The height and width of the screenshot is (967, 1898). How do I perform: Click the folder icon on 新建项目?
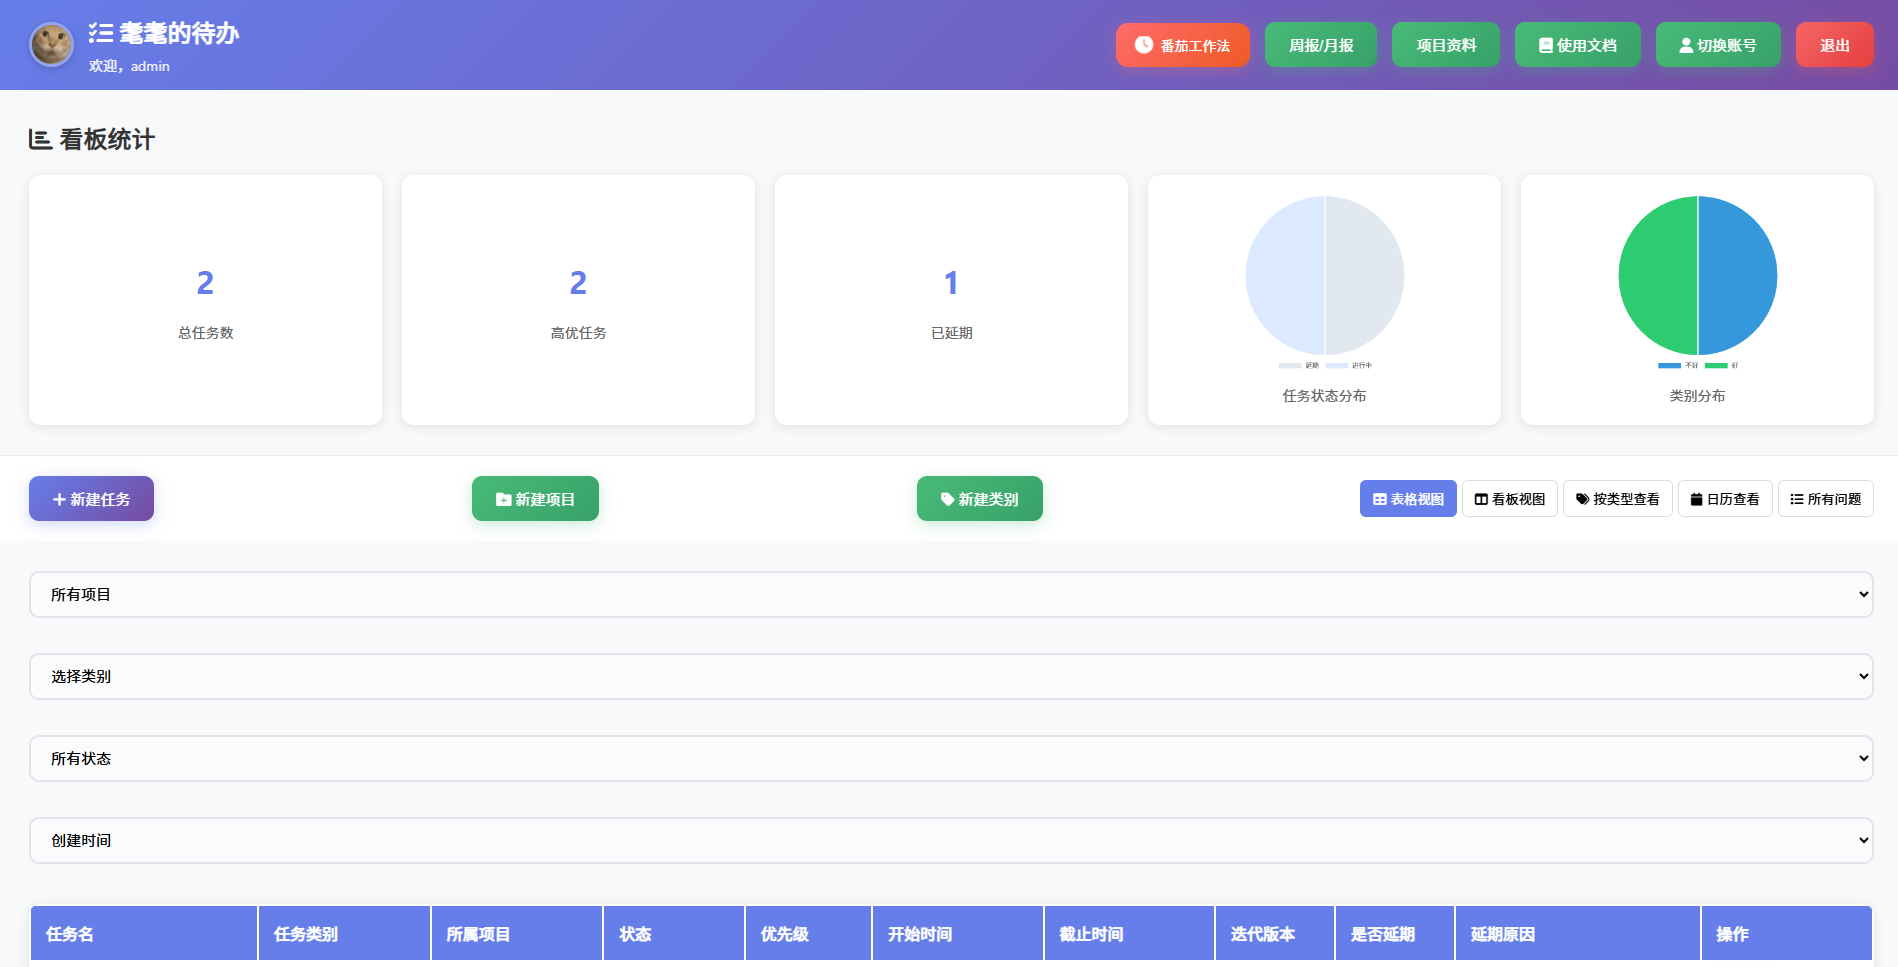click(x=503, y=500)
